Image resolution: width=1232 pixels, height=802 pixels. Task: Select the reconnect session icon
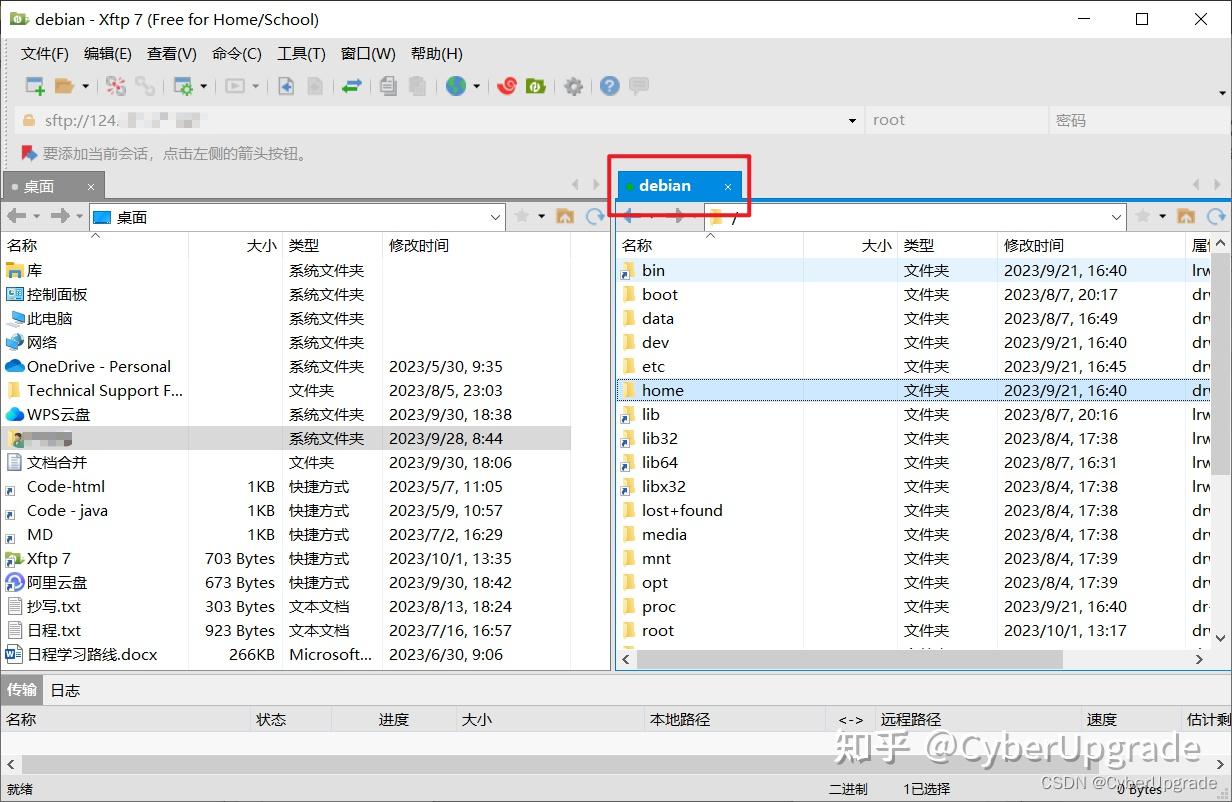(145, 86)
